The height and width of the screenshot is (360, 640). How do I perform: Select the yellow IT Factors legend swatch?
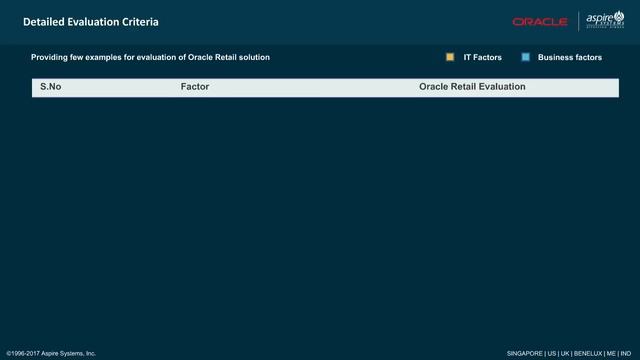(450, 57)
